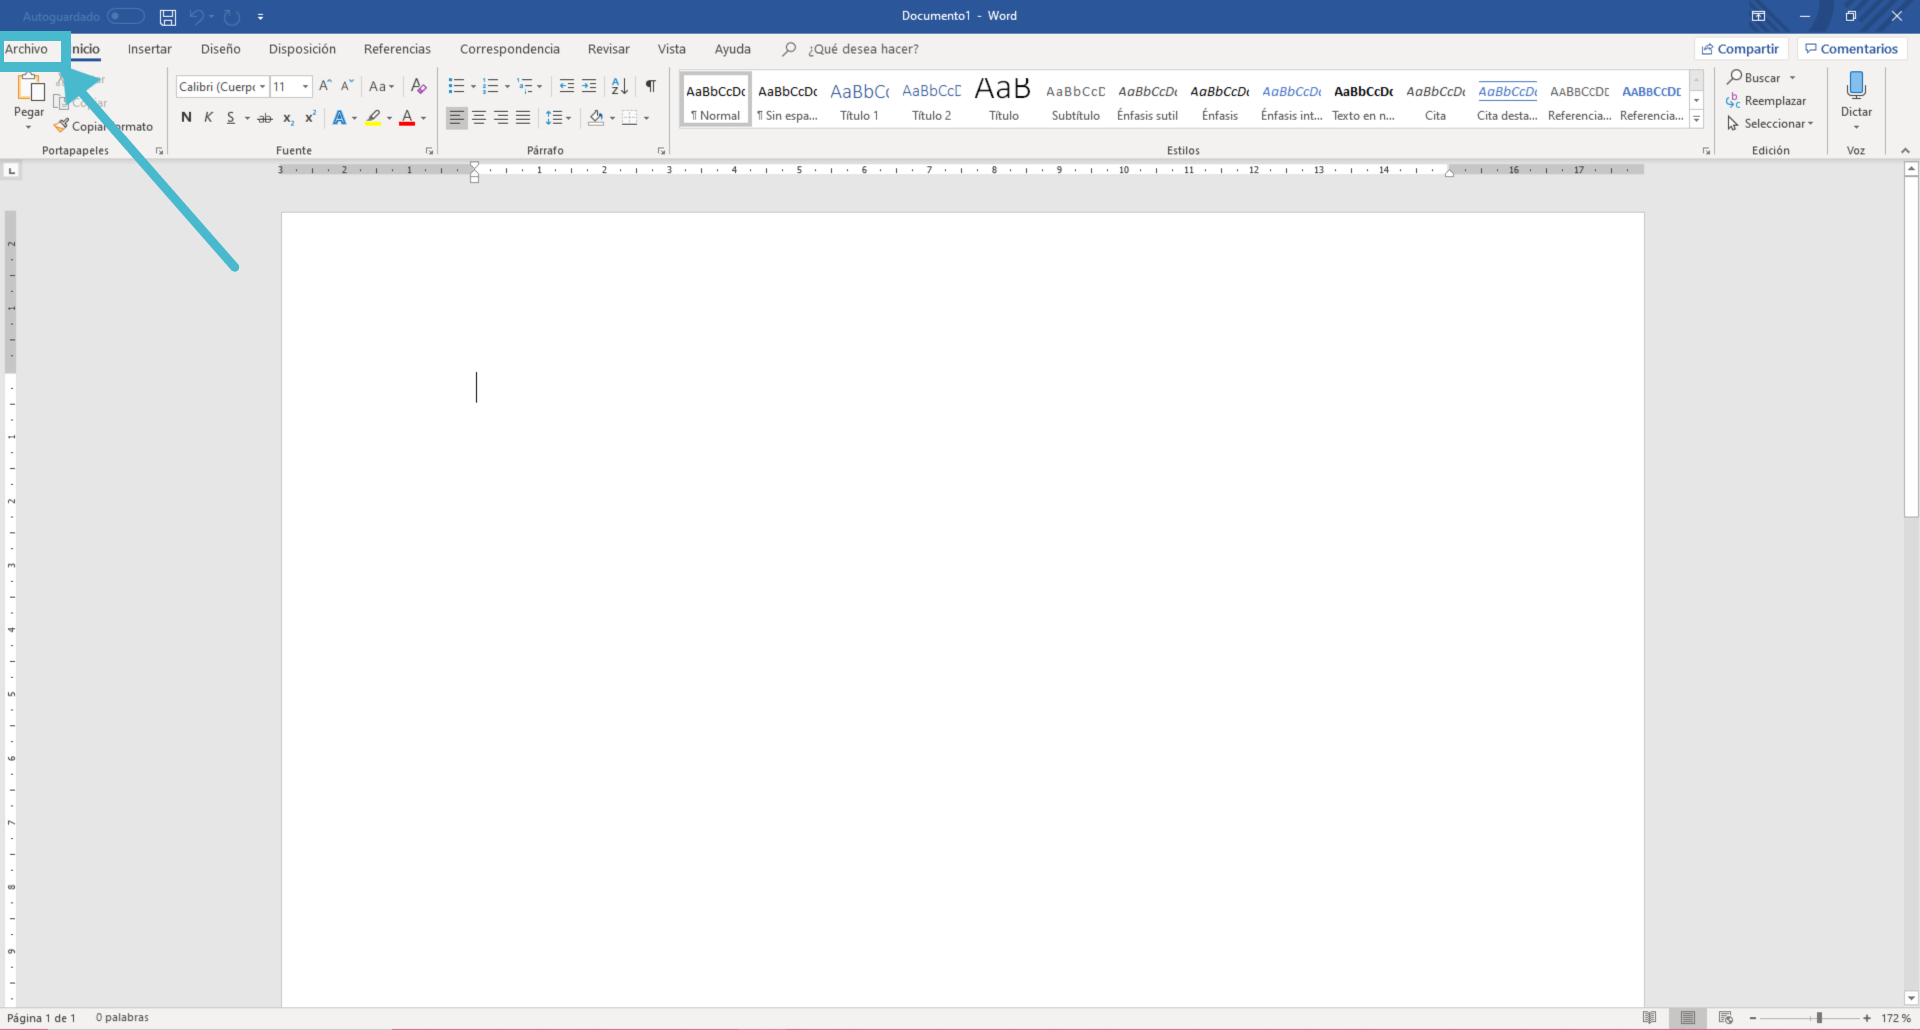Screen dimensions: 1920x1030
Task: Open the font size dropdown
Action: [x=305, y=87]
